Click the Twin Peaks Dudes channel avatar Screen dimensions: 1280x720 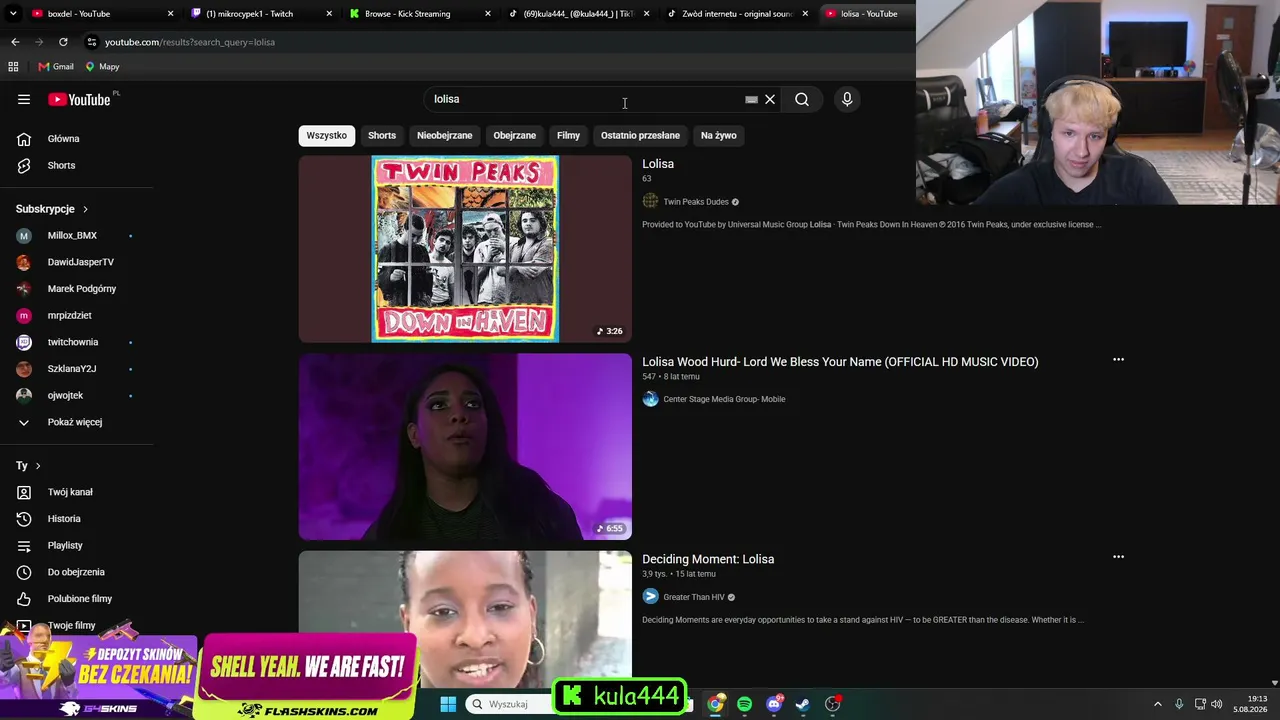click(650, 202)
